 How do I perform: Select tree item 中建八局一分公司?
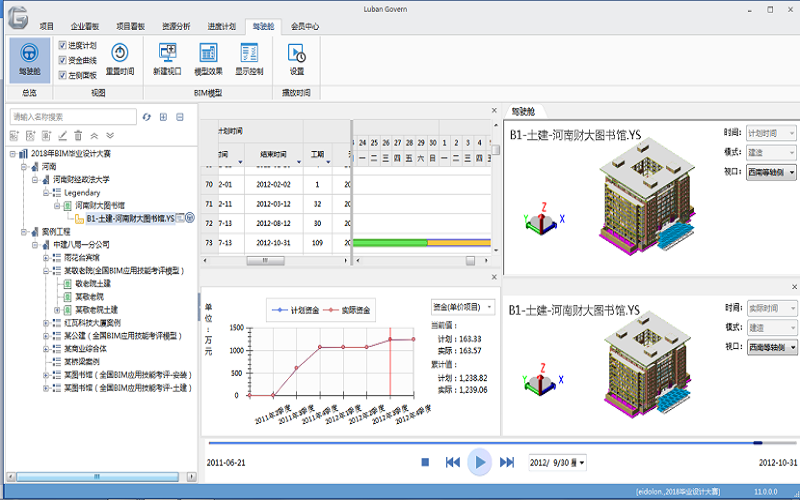(82, 244)
